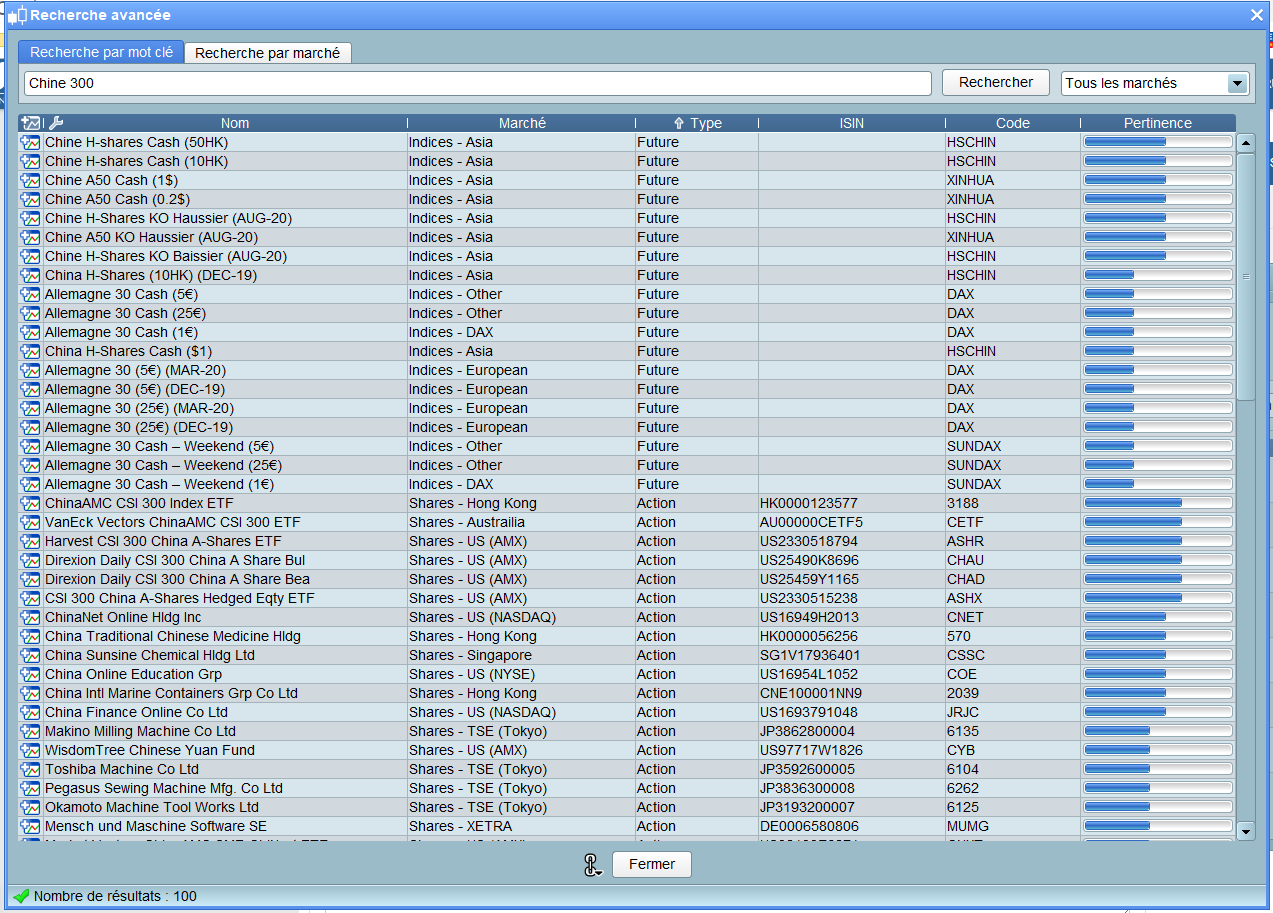Viewport: 1273px width, 913px height.
Task: Open the Tous les marchés dropdown
Action: tap(1155, 83)
